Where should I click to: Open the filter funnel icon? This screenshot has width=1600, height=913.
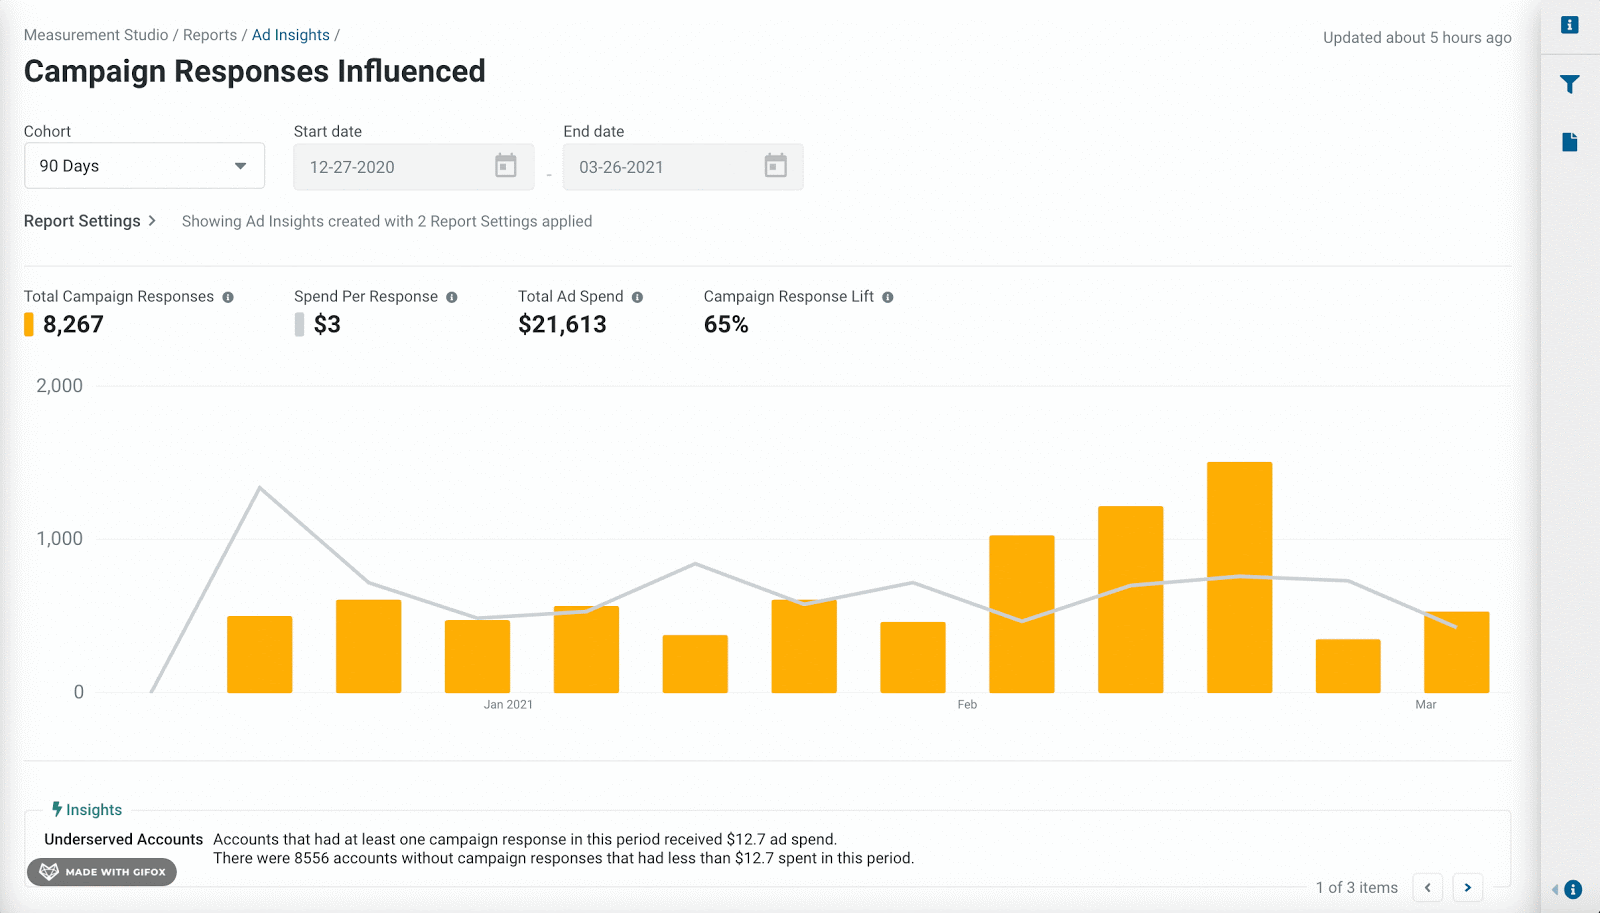point(1570,84)
